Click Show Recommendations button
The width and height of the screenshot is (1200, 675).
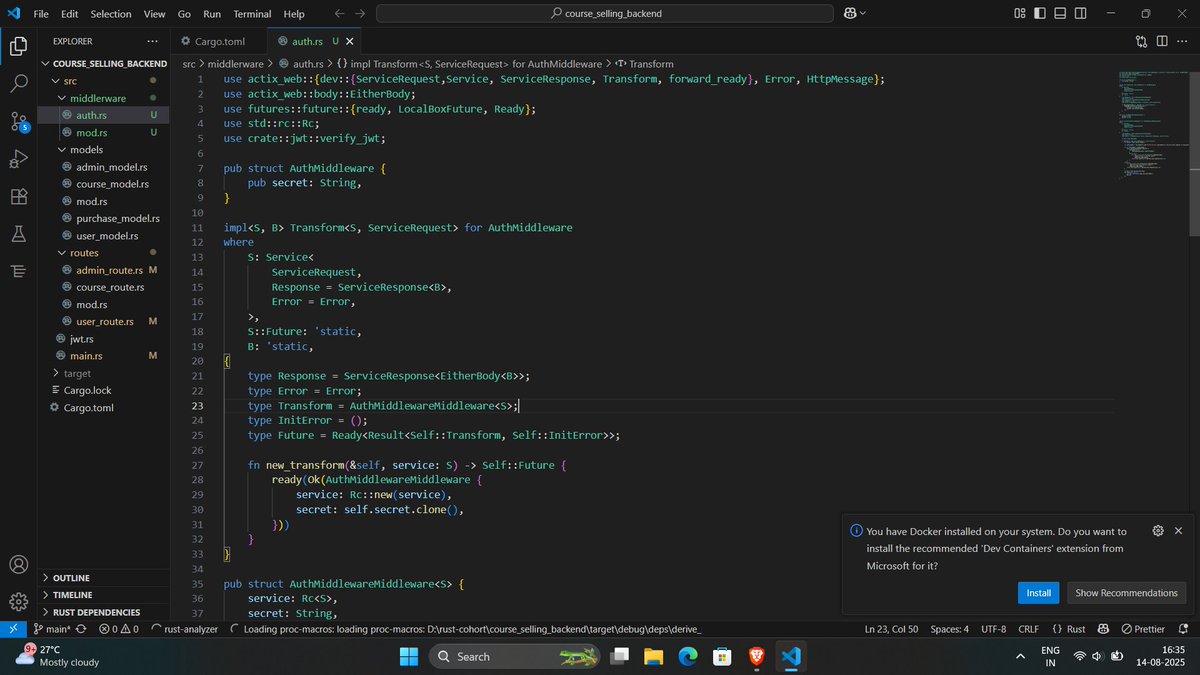pyautogui.click(x=1126, y=593)
